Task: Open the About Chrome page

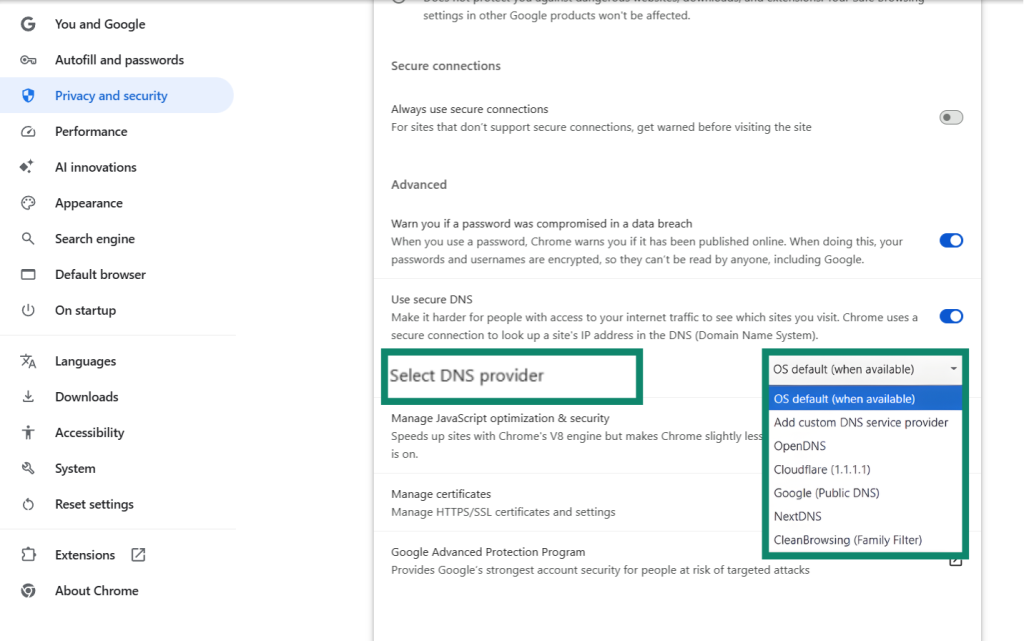Action: click(x=96, y=590)
